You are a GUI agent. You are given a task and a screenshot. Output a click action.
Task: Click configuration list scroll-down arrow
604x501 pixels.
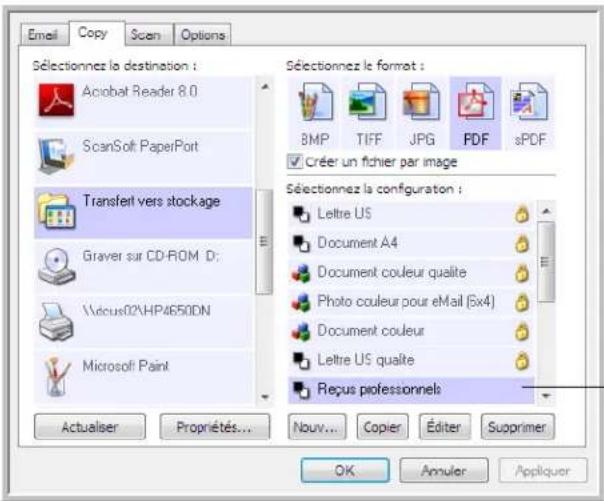[546, 395]
